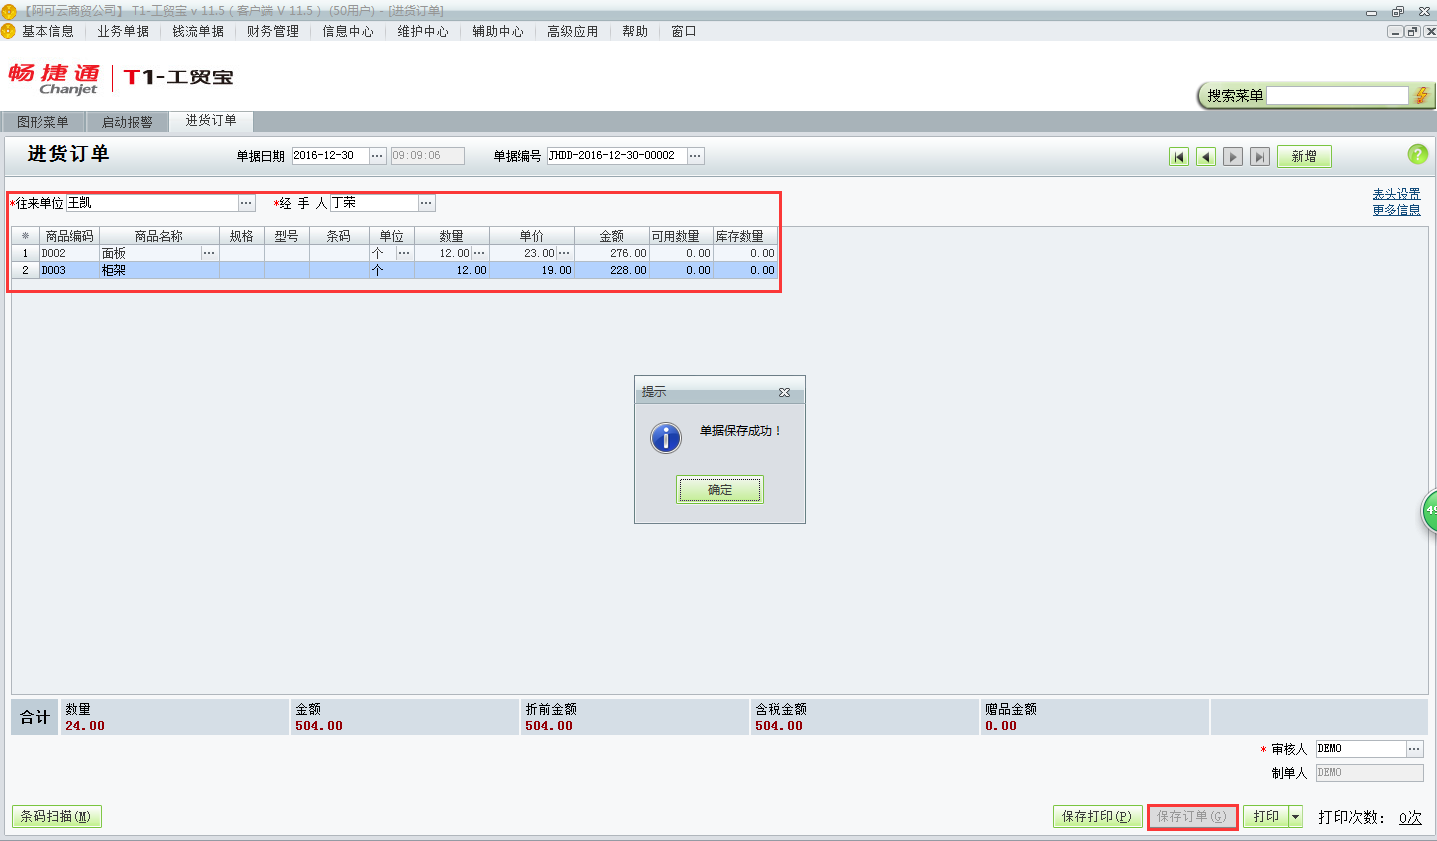The height and width of the screenshot is (841, 1437).
Task: View 更多信息 additional information
Action: coord(1396,210)
